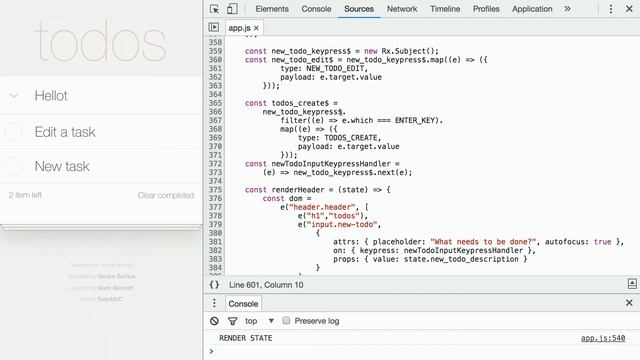640x360 pixels.
Task: Open the Network tab
Action: tap(402, 9)
